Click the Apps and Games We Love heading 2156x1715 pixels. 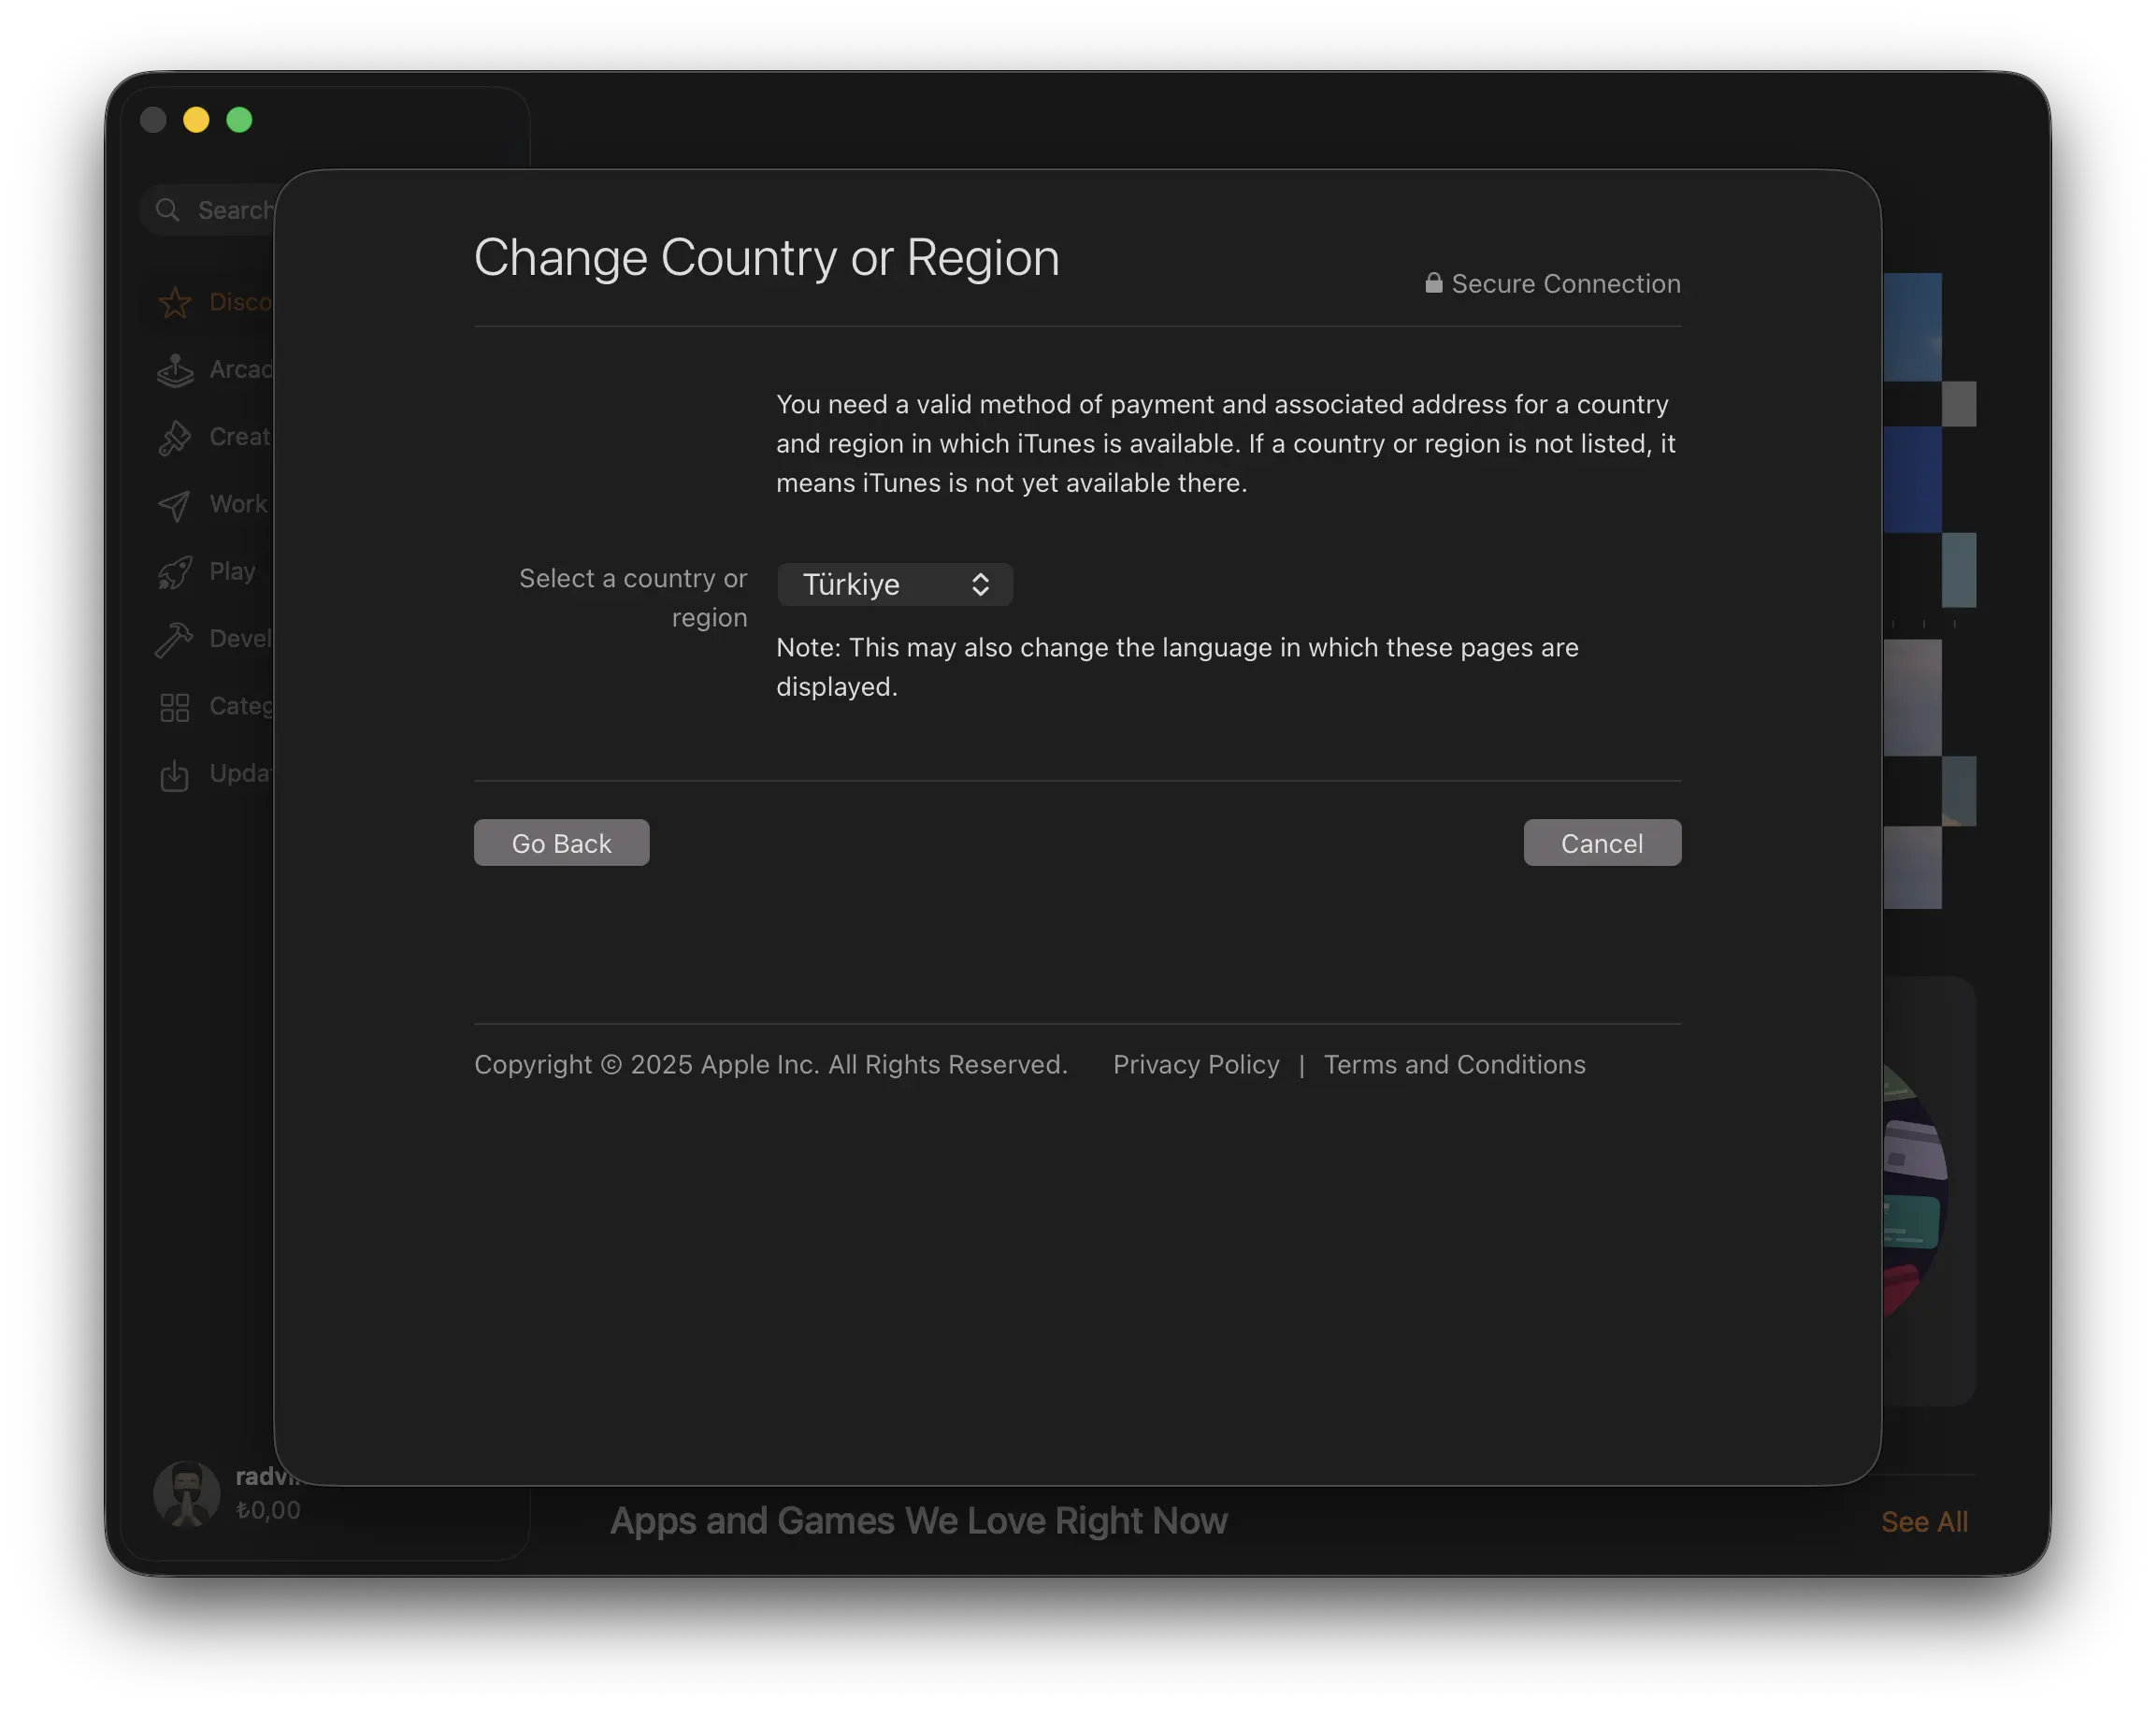918,1520
